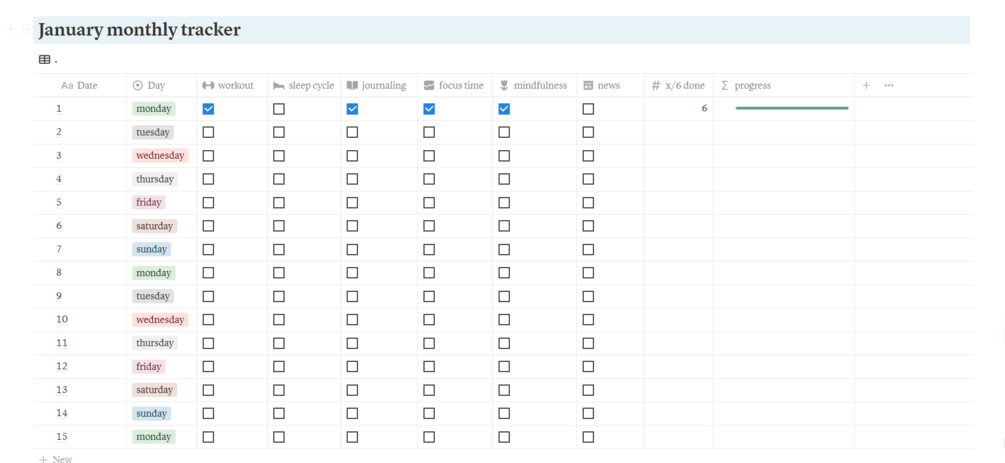Open the x/6 done column header
This screenshot has width=1005, height=463.
pyautogui.click(x=679, y=85)
